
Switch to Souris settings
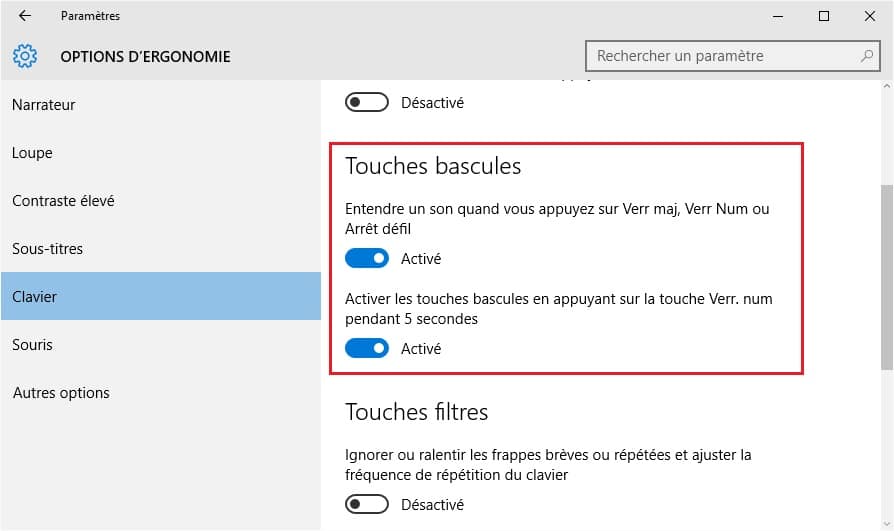pyautogui.click(x=32, y=345)
